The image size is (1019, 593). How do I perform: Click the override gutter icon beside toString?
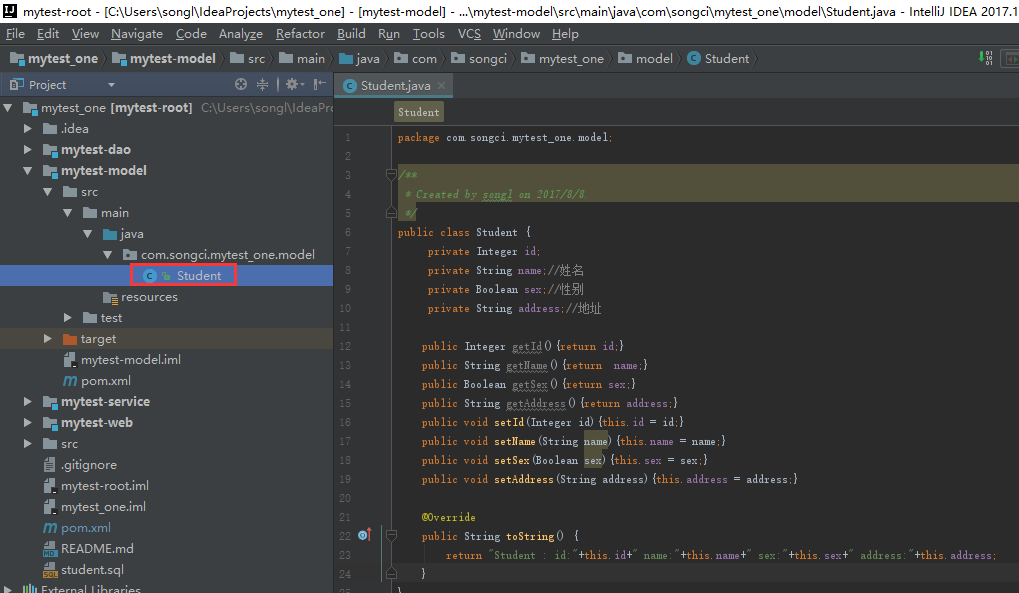click(364, 536)
